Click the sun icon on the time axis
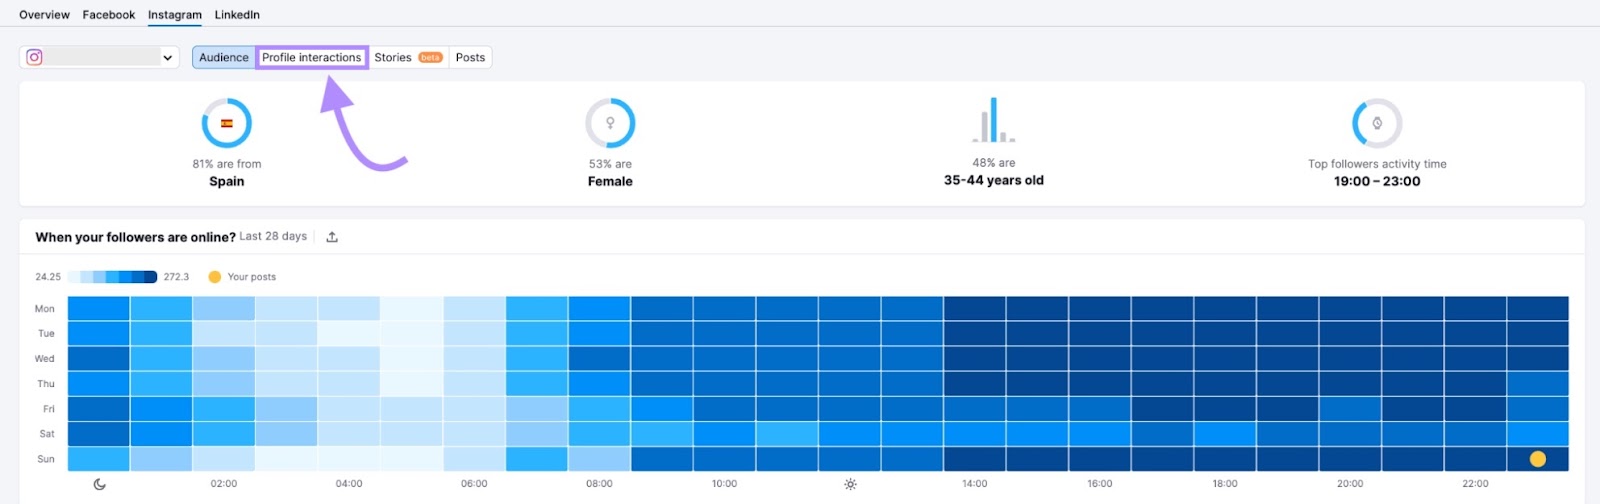Viewport: 1600px width, 504px height. (850, 484)
